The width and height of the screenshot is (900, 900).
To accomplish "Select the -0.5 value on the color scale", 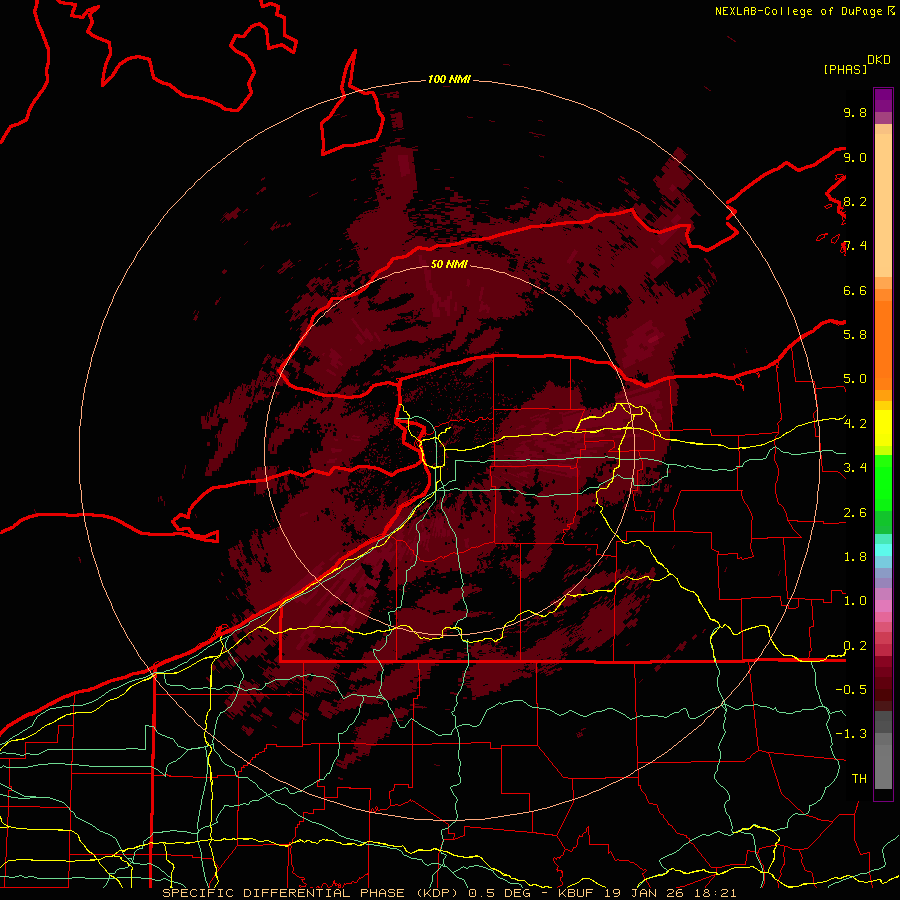I will pos(851,689).
